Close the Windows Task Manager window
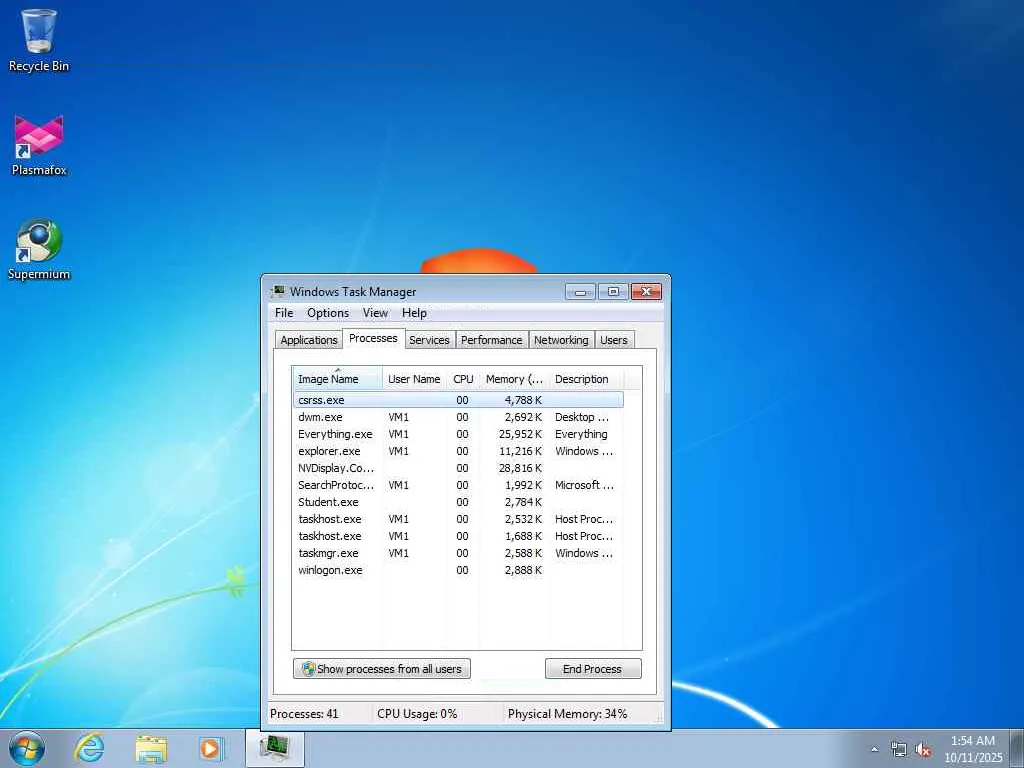Viewport: 1024px width, 768px height. click(646, 291)
